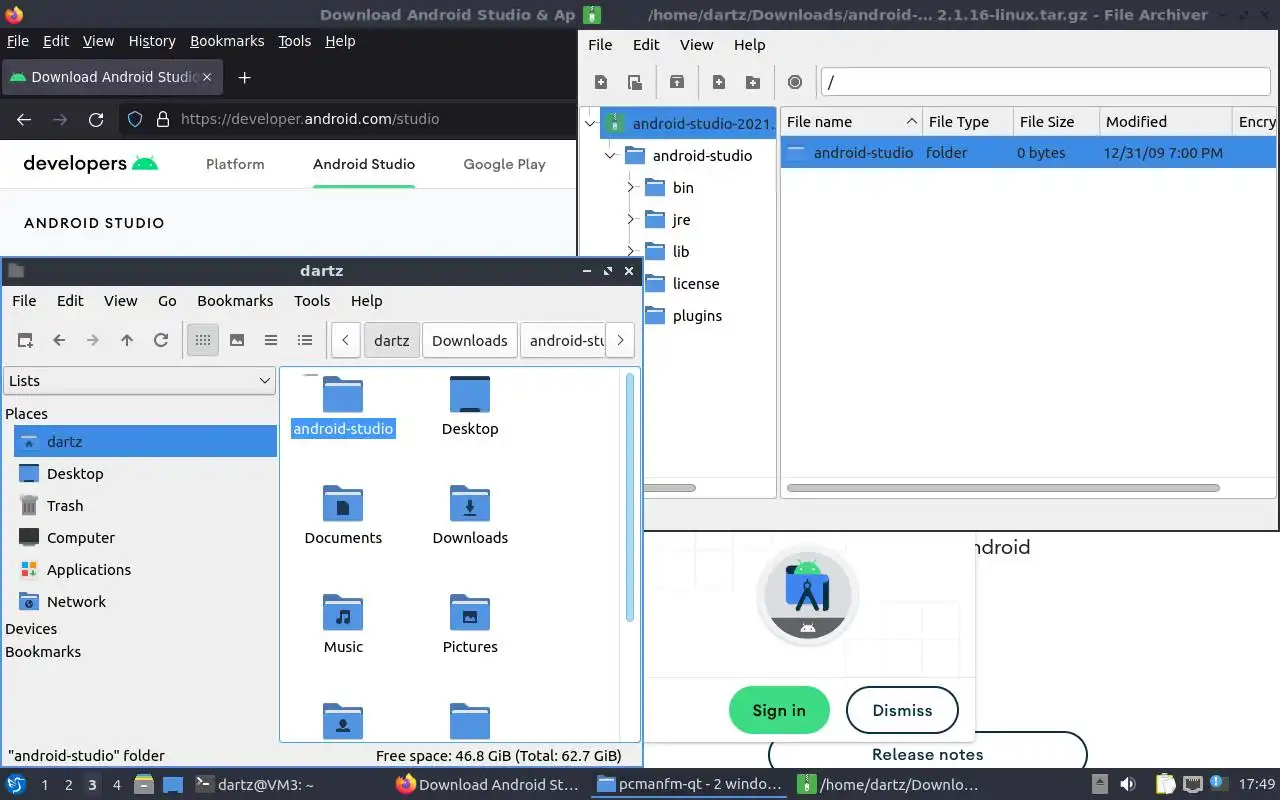Reload folder in file manager toolbar
Viewport: 1280px width, 800px height.
[161, 340]
